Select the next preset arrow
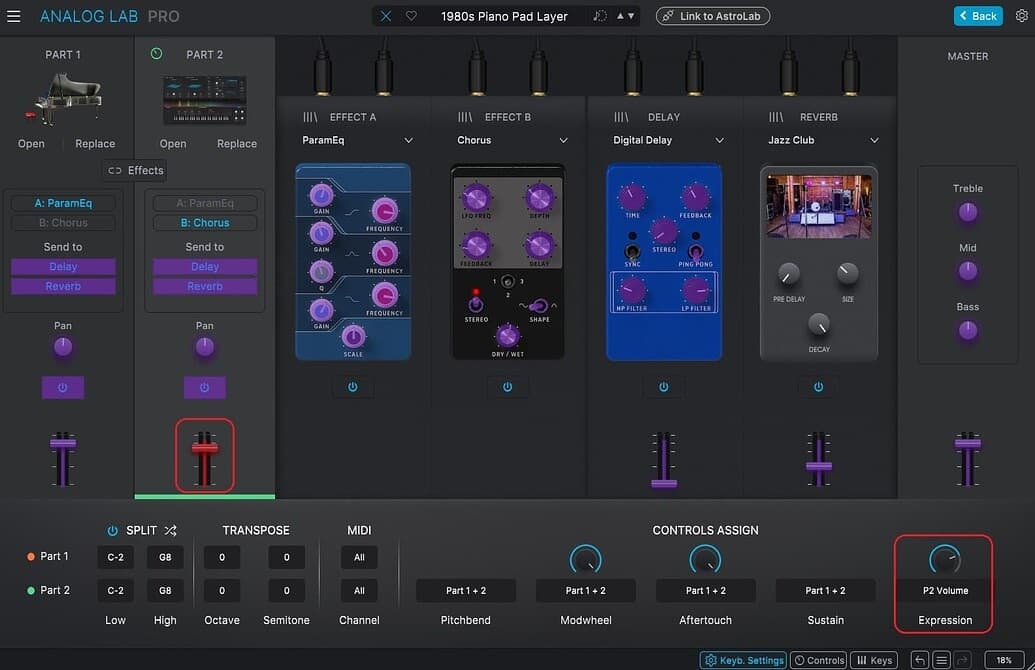The image size is (1035, 670). (632, 16)
